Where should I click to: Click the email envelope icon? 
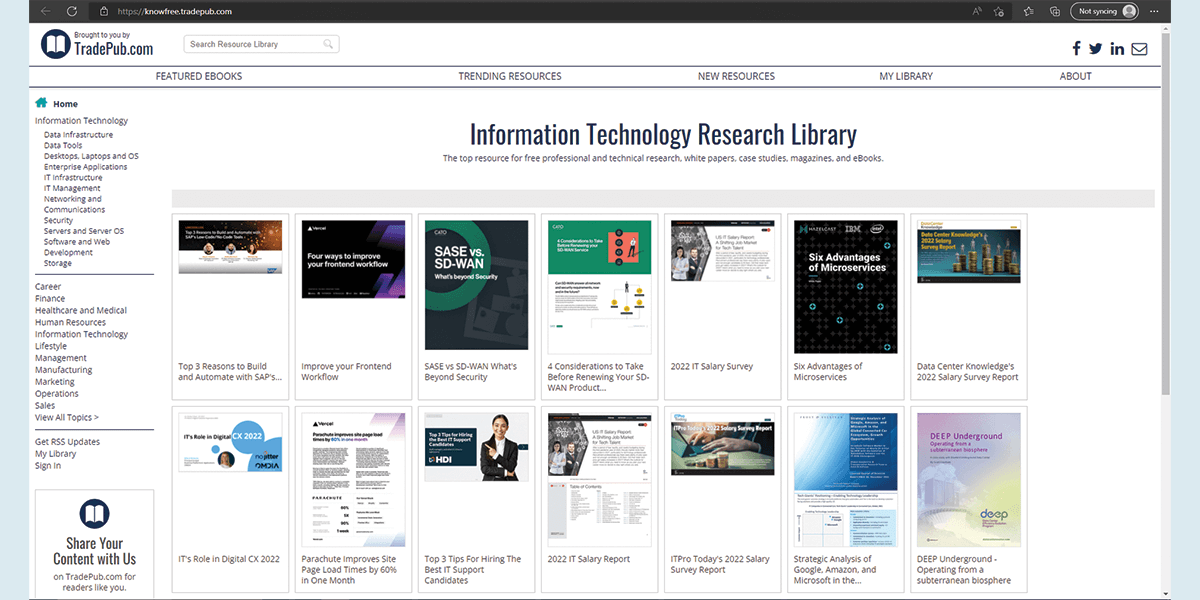(x=1139, y=49)
